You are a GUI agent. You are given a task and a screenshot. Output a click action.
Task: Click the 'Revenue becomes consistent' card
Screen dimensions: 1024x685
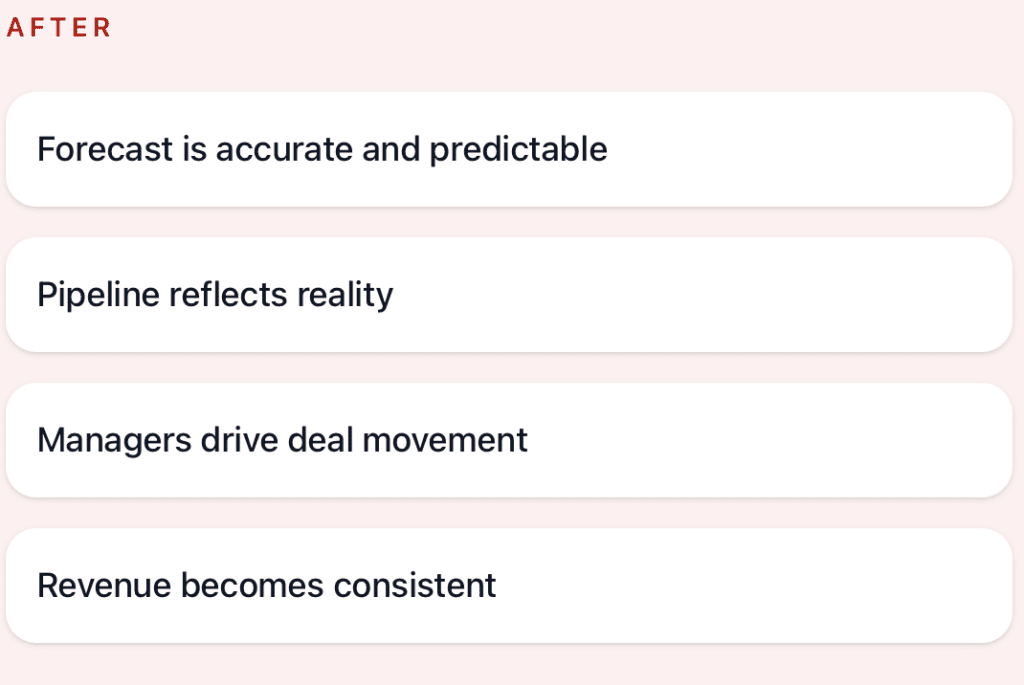(509, 585)
